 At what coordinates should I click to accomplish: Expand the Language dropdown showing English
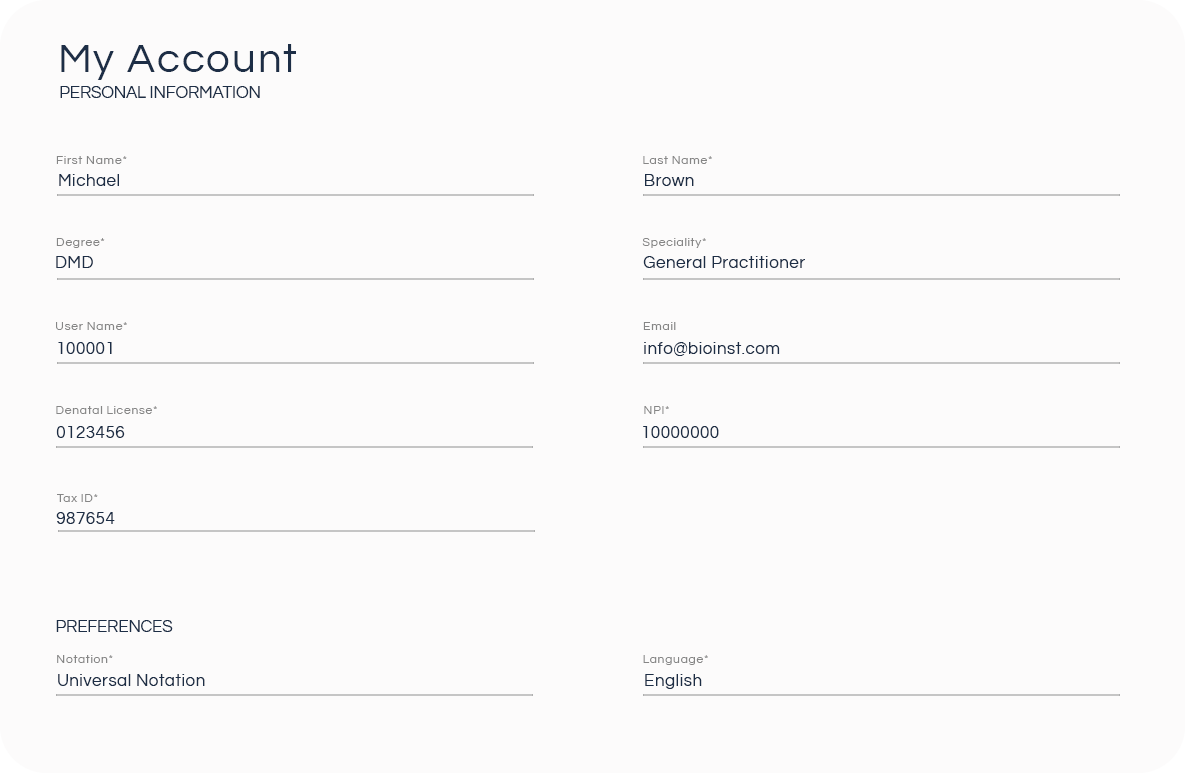point(880,681)
